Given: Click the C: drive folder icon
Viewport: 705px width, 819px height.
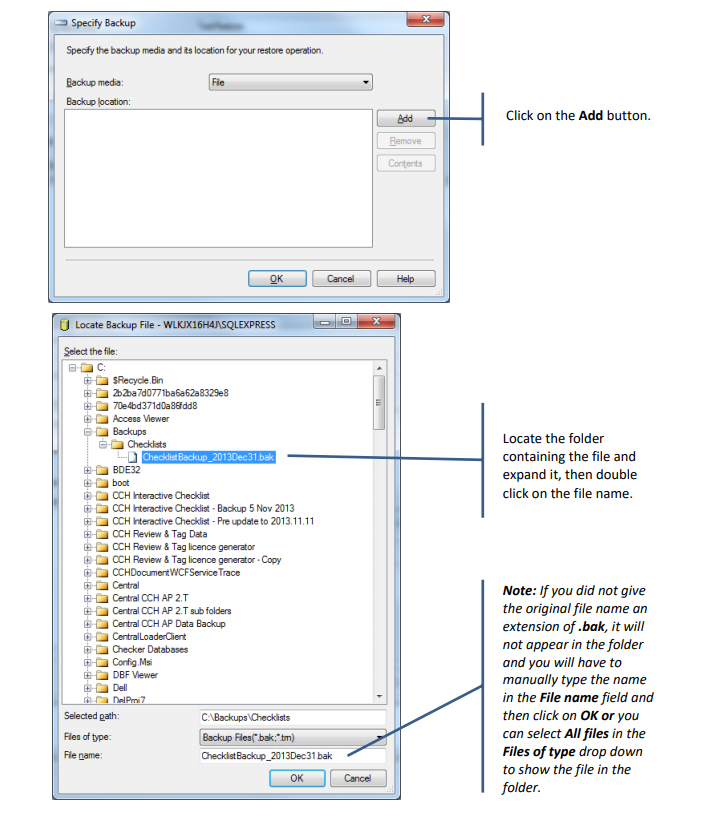Looking at the screenshot, I should click(87, 368).
